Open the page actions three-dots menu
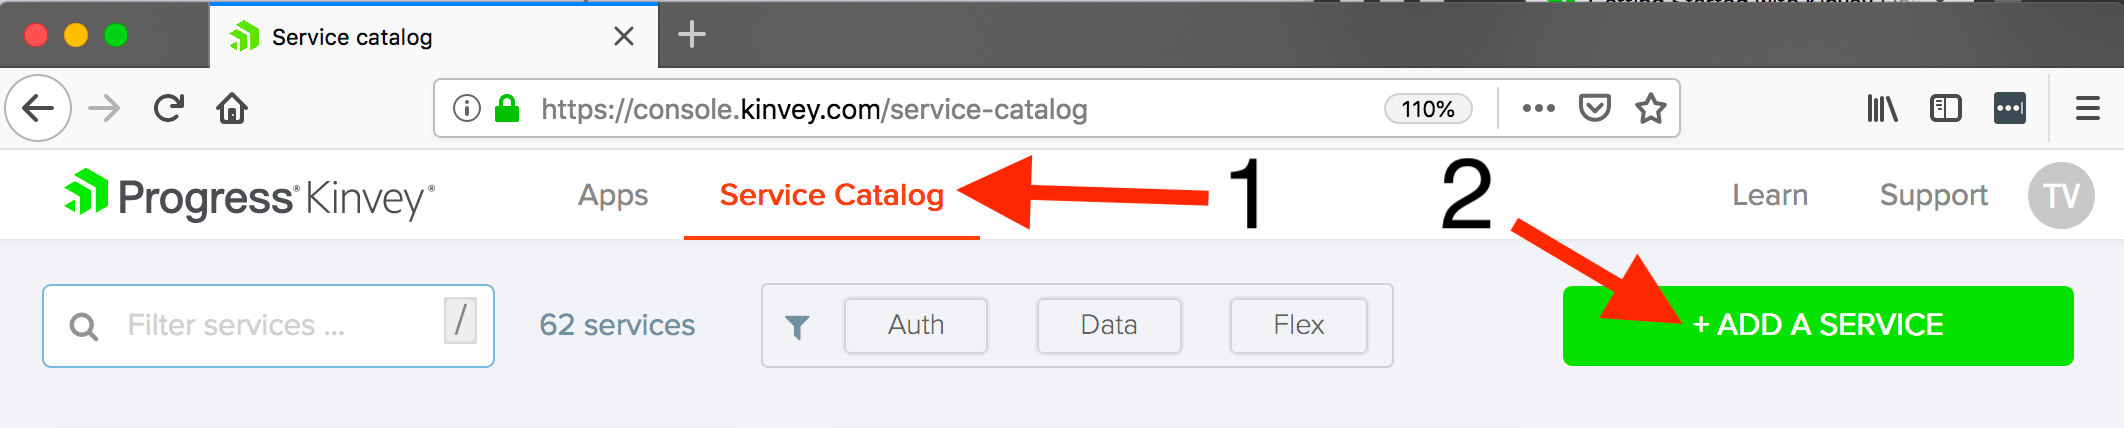Image resolution: width=2124 pixels, height=428 pixels. (1538, 108)
